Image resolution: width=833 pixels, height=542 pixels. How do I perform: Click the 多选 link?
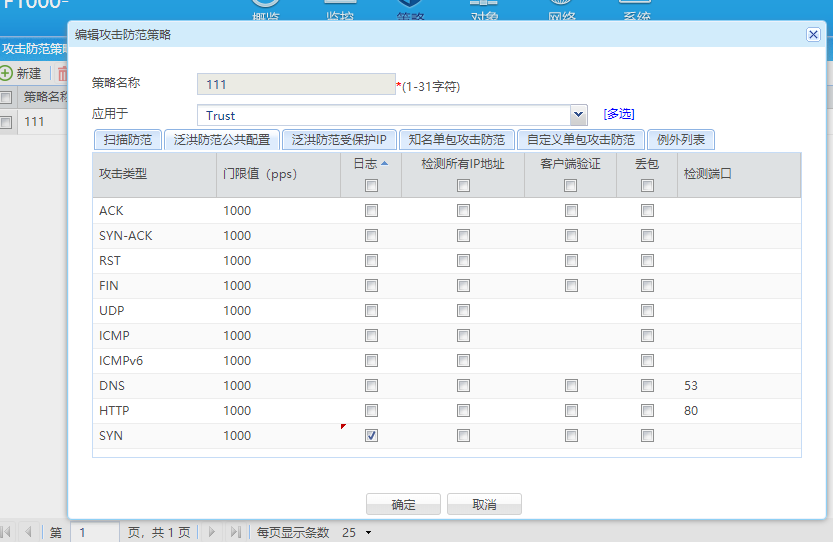618,115
